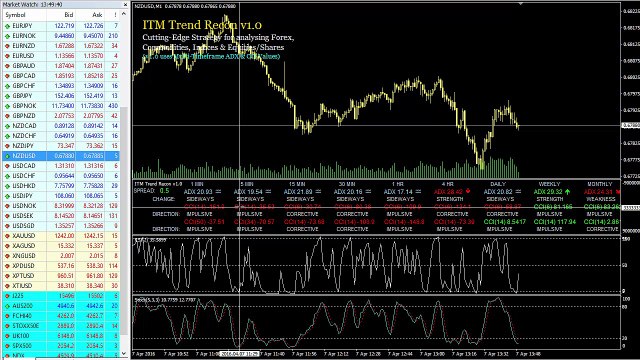
Task: Click the NZDJPY symbol arrow icon
Action: coord(7,146)
